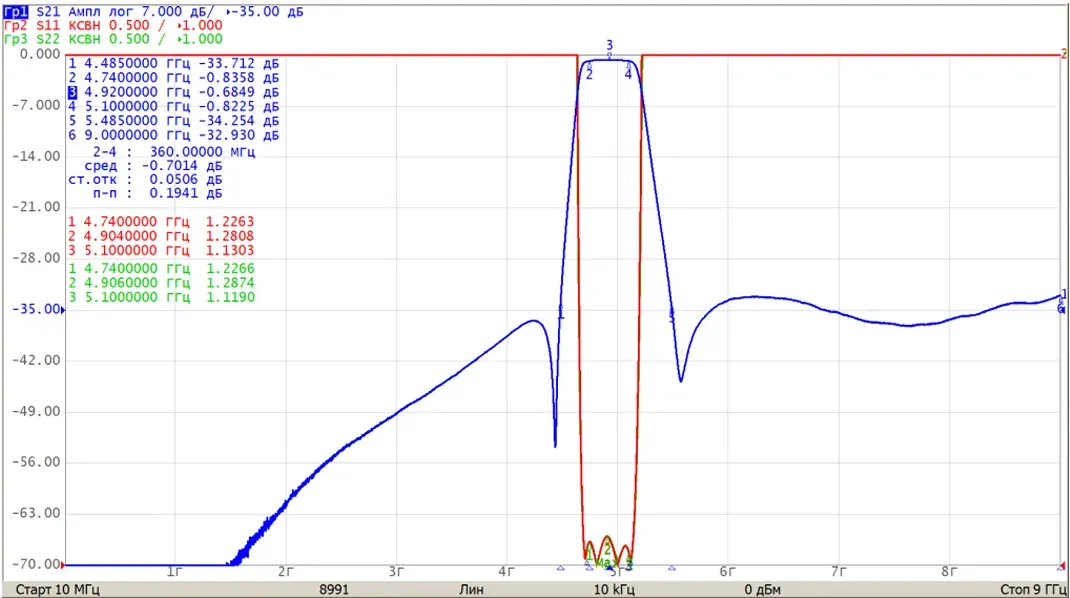The width and height of the screenshot is (1070, 598).
Task: Select S11 marker row with value 1.2263
Action: tap(161, 222)
